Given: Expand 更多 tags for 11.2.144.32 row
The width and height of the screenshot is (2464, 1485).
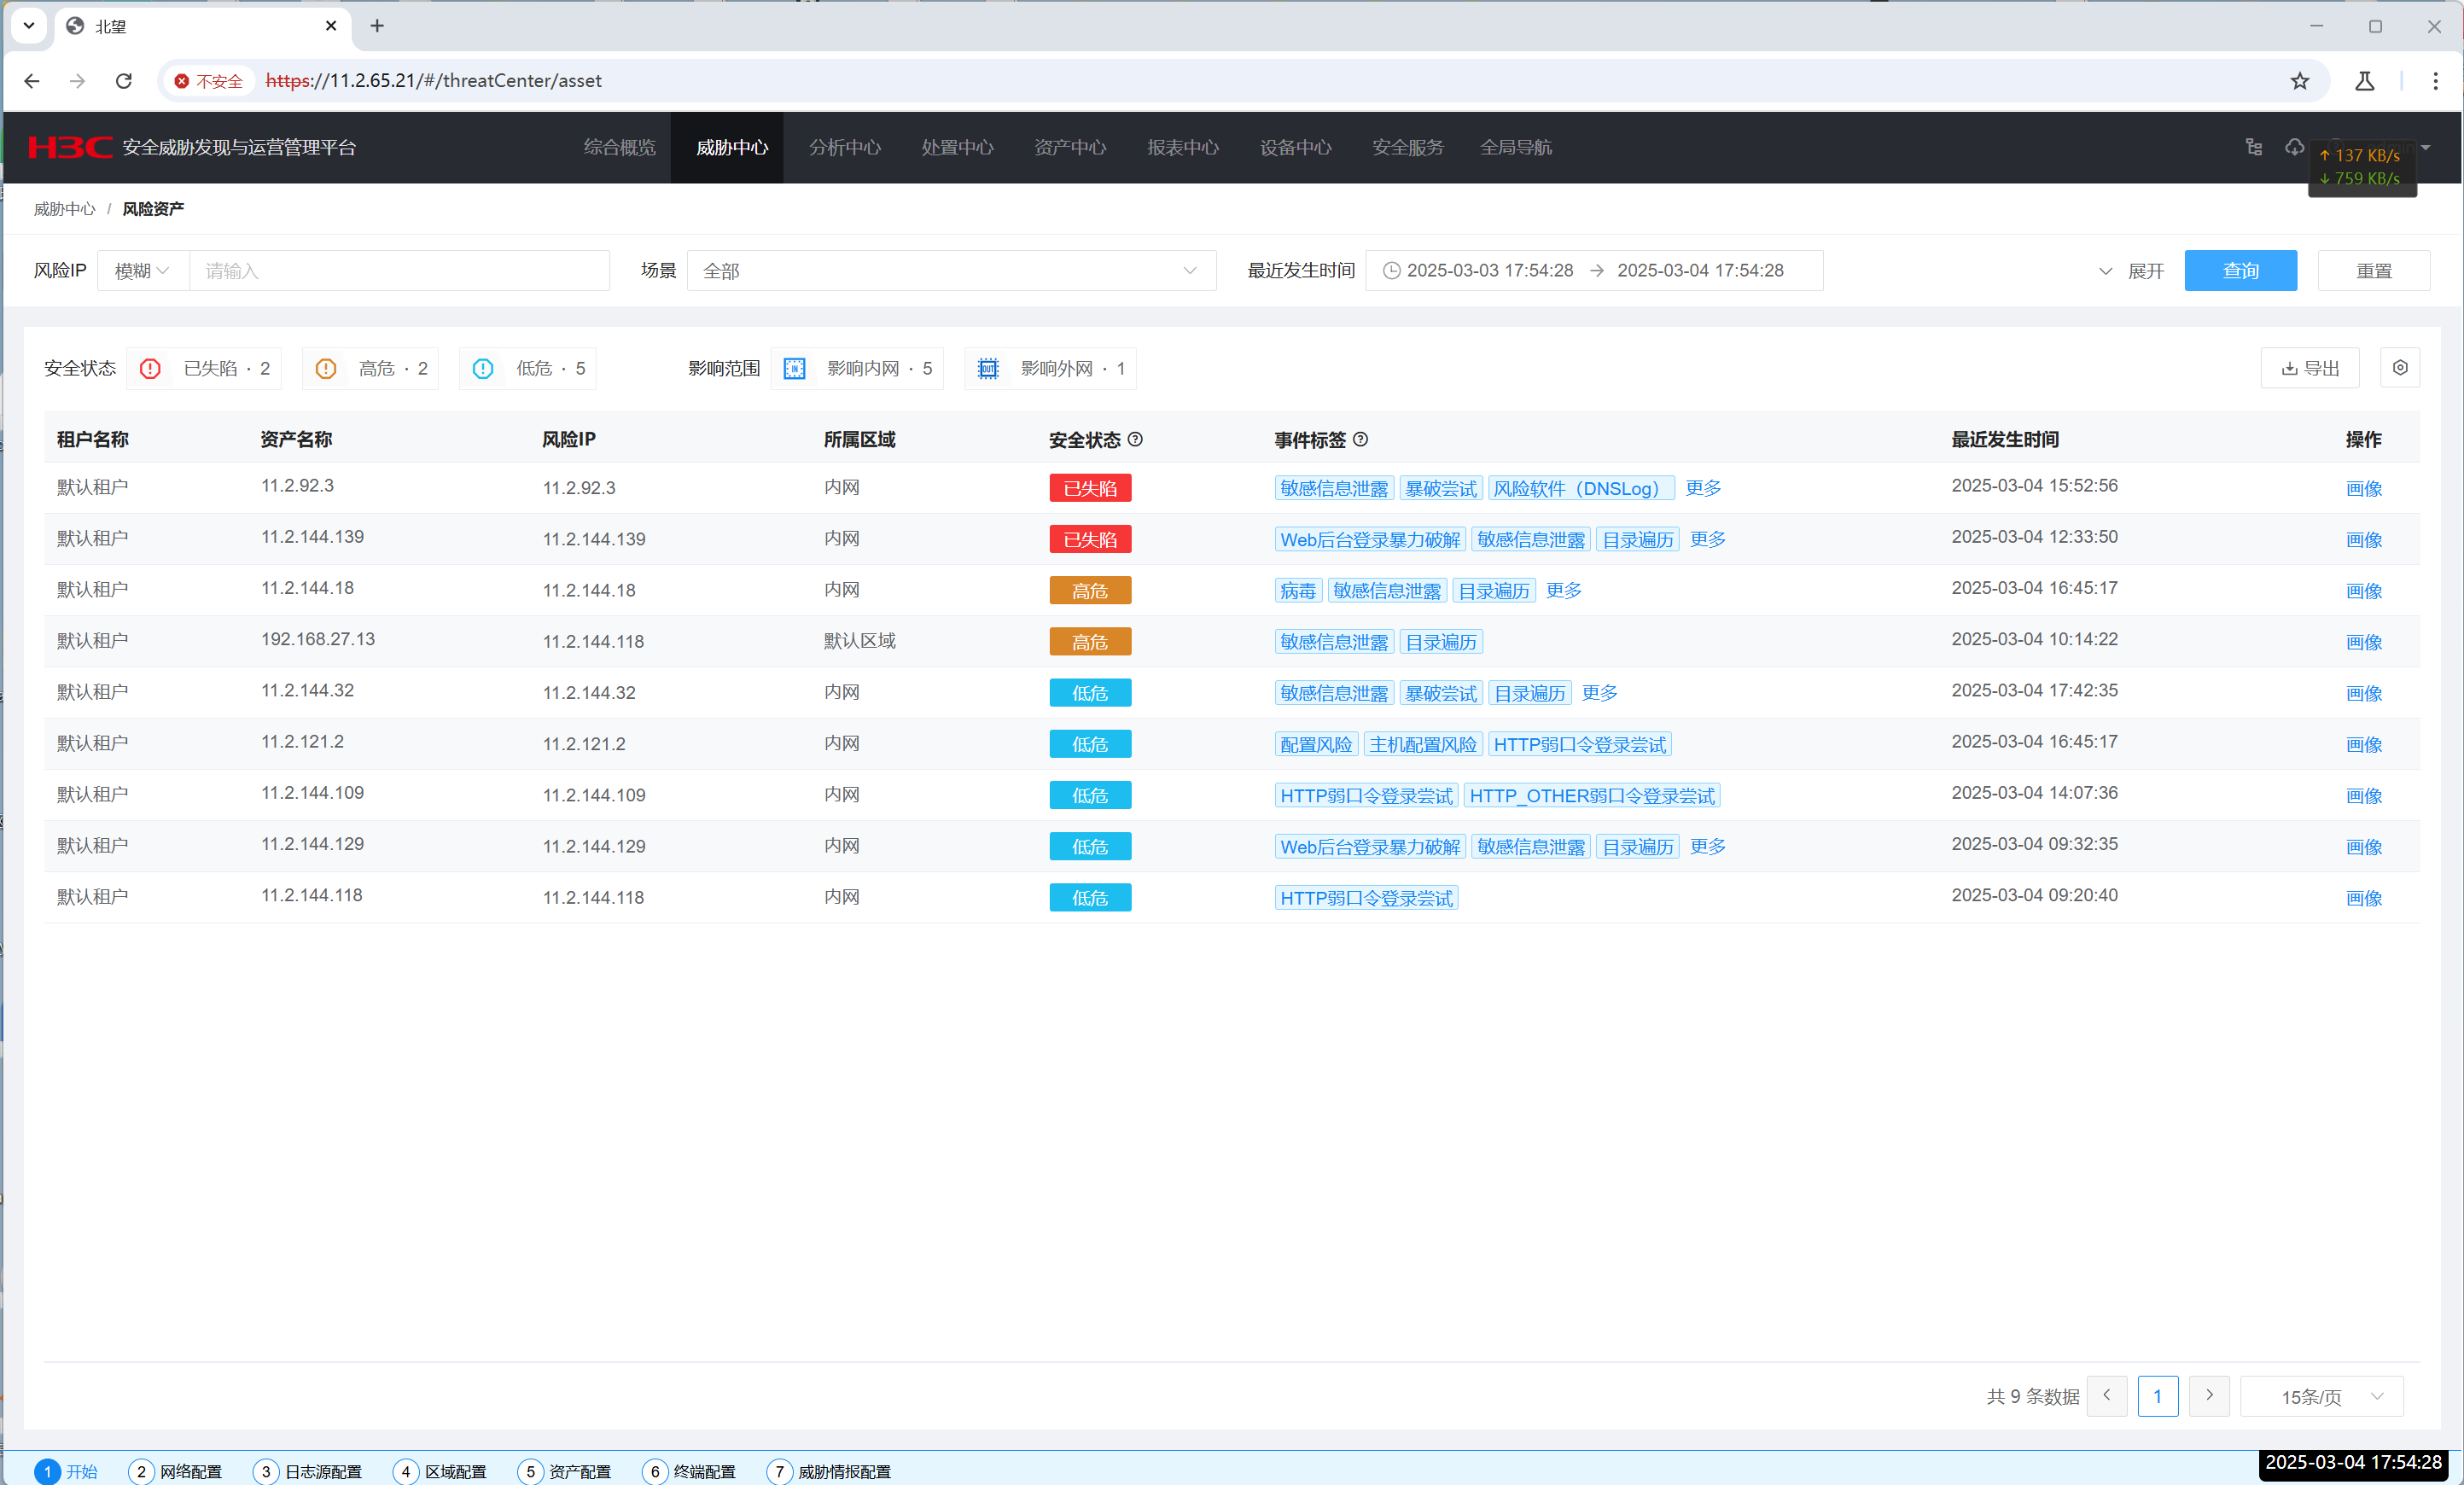Looking at the screenshot, I should coord(1600,692).
